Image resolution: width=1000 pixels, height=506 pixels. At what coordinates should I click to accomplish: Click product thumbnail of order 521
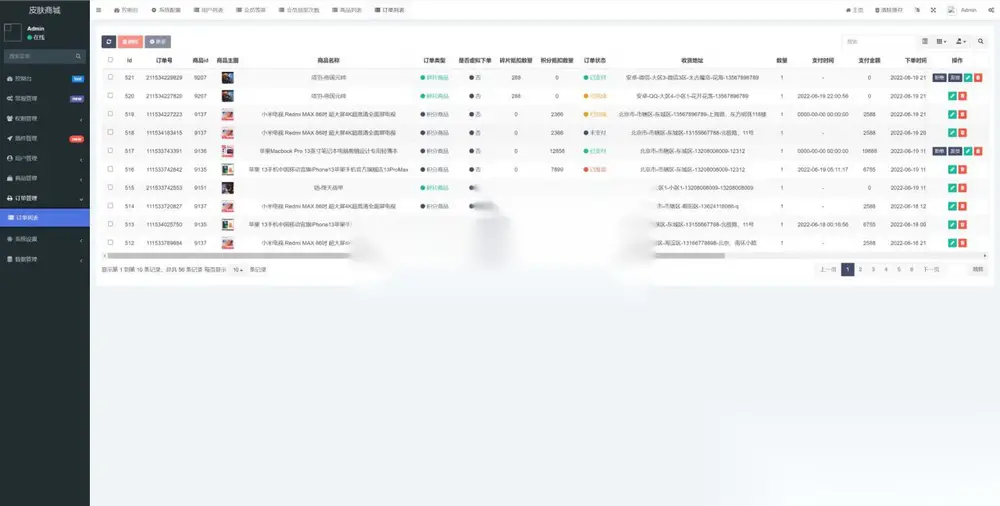(228, 78)
